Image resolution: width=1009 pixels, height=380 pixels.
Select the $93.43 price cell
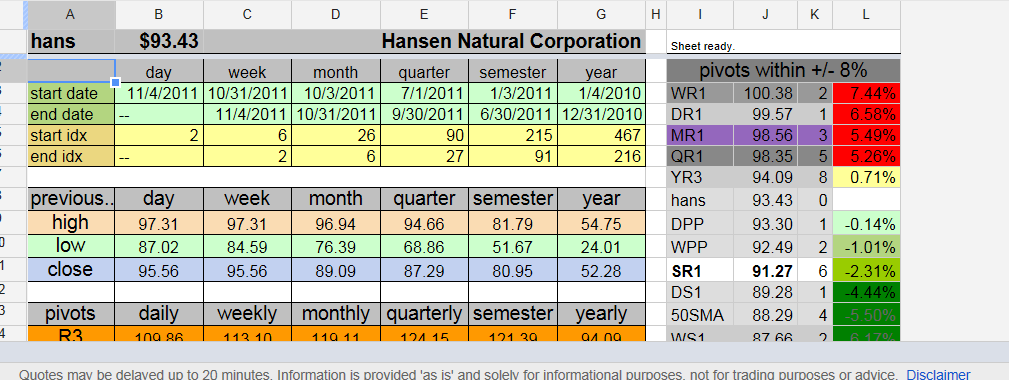159,42
